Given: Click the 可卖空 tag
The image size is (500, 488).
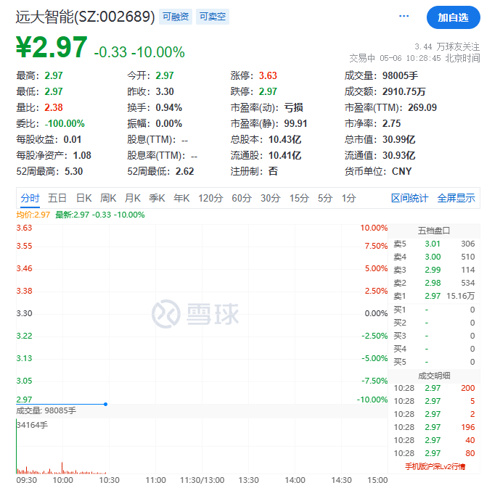Looking at the screenshot, I should [x=212, y=17].
